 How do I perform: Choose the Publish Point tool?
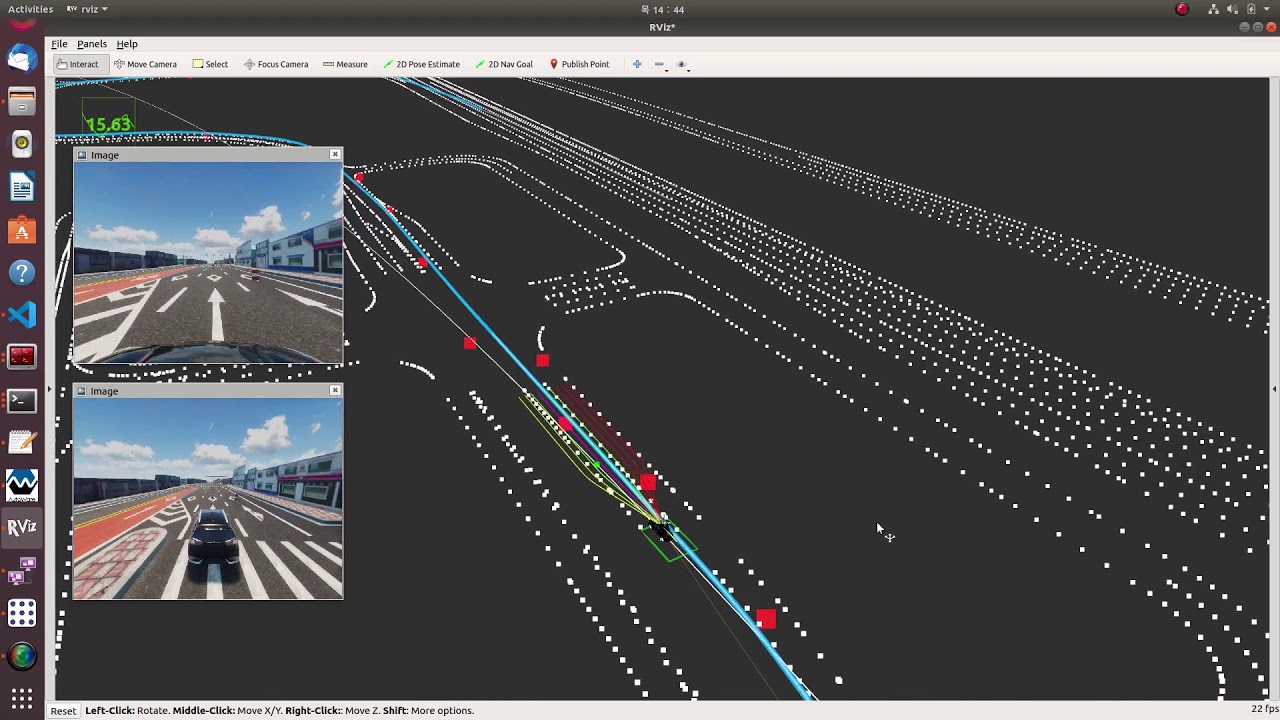pos(579,64)
